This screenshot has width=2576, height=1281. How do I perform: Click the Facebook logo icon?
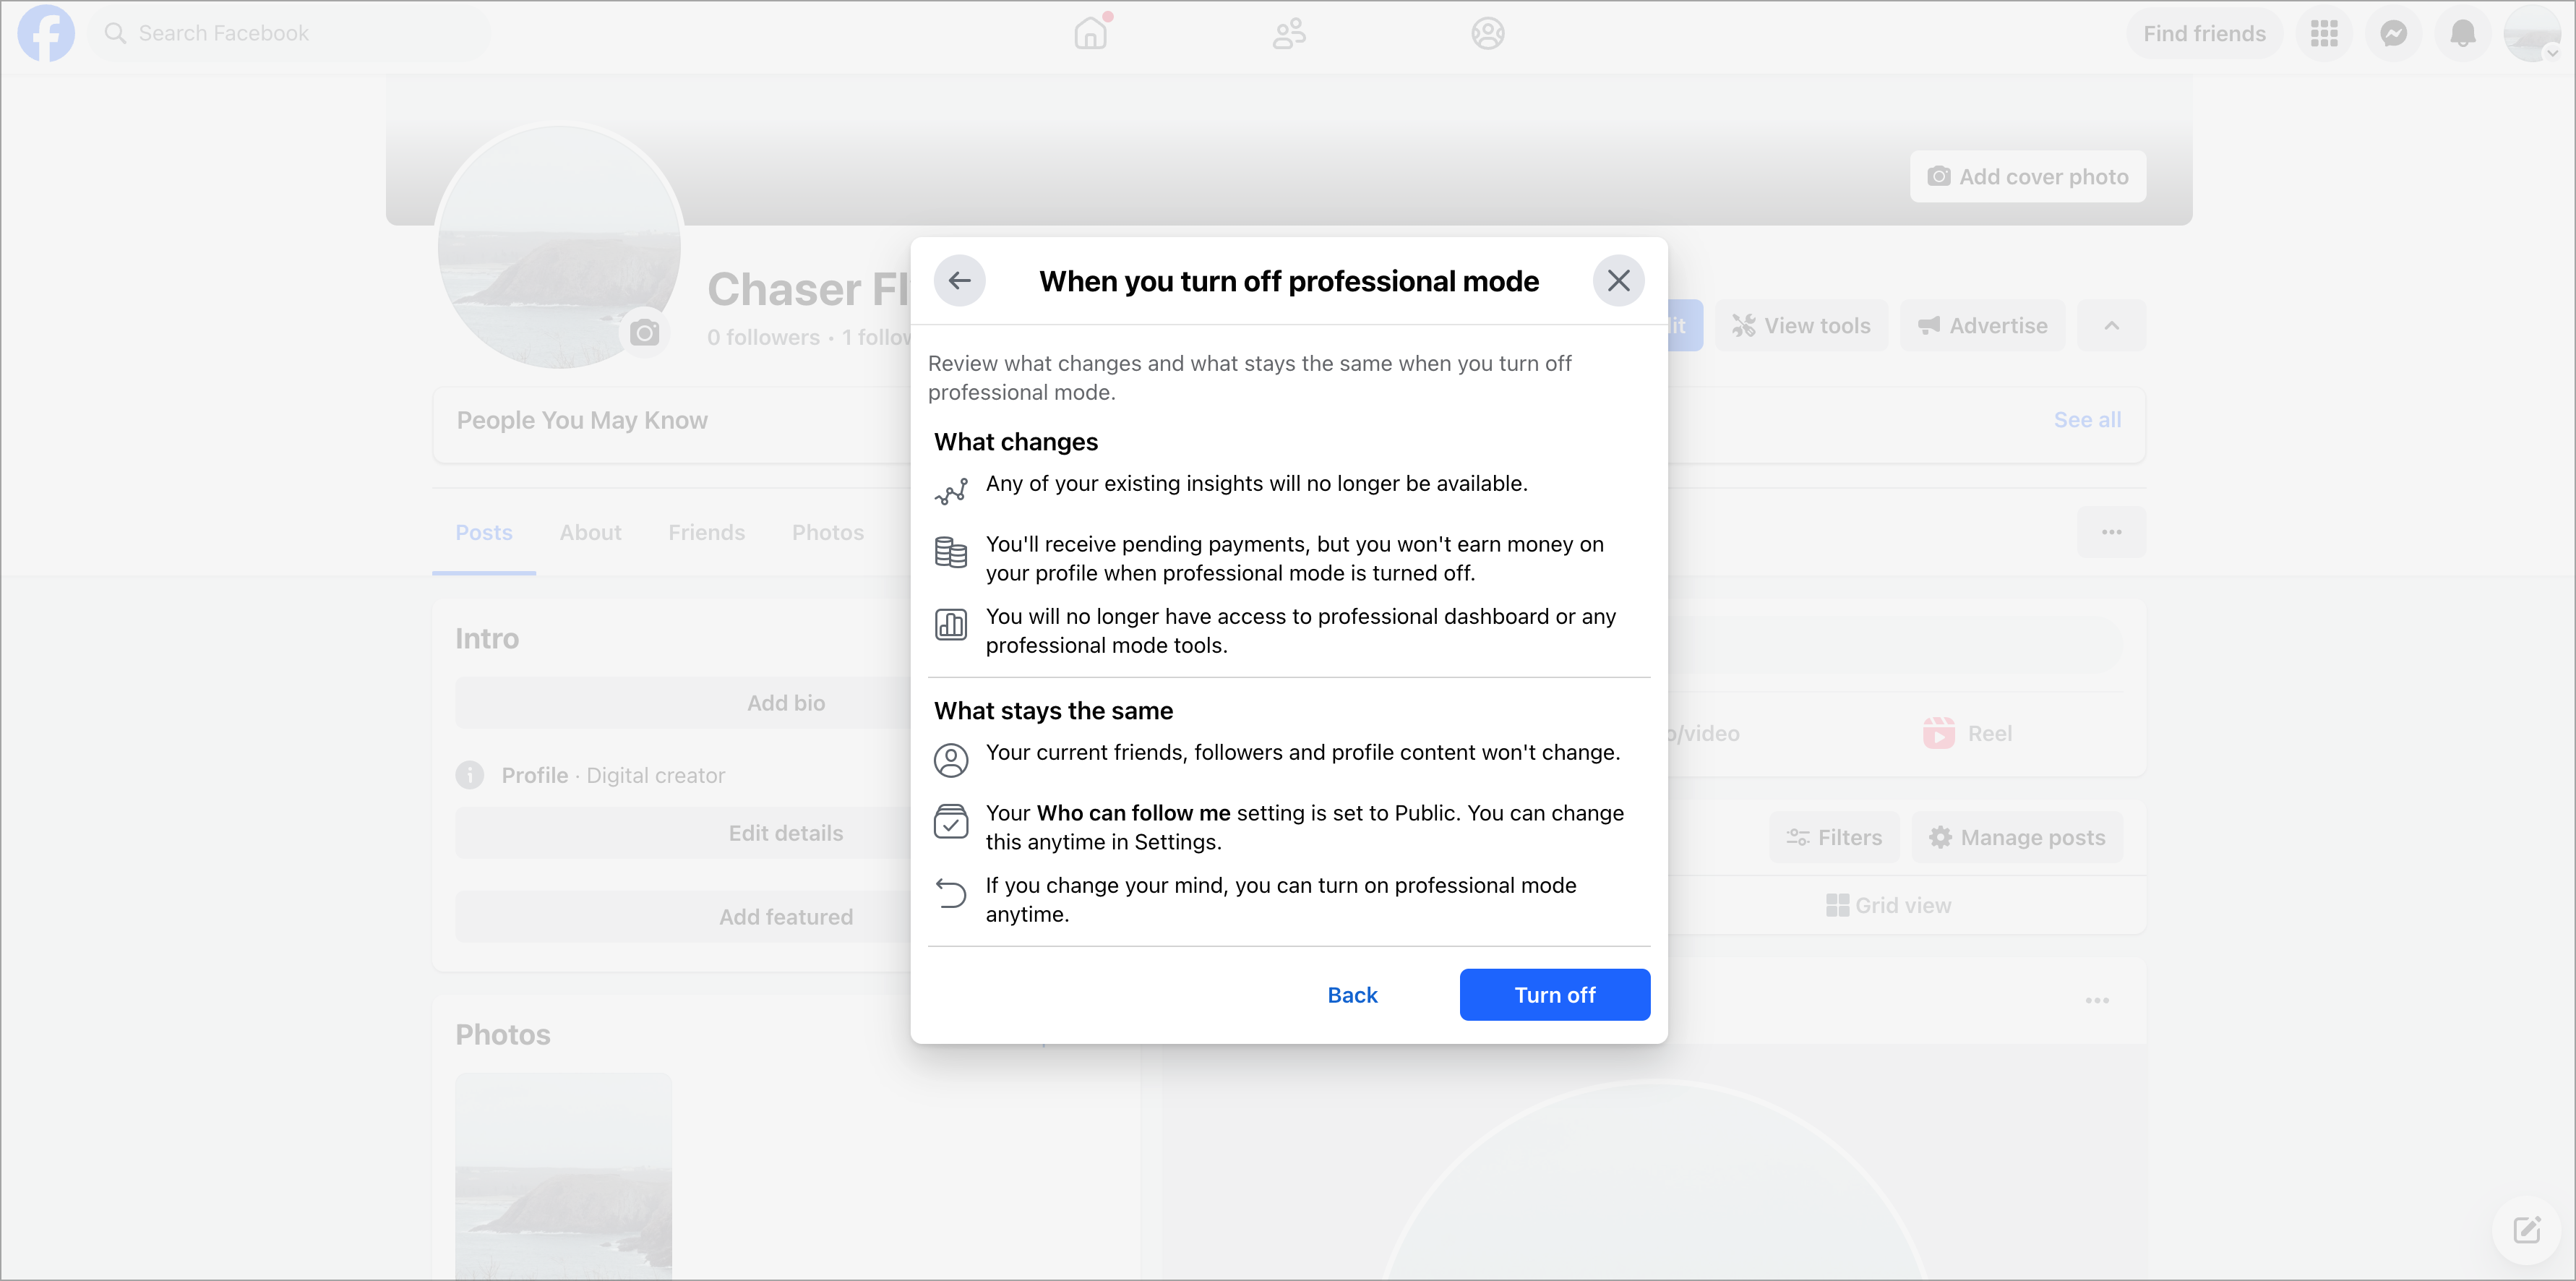pos(46,33)
